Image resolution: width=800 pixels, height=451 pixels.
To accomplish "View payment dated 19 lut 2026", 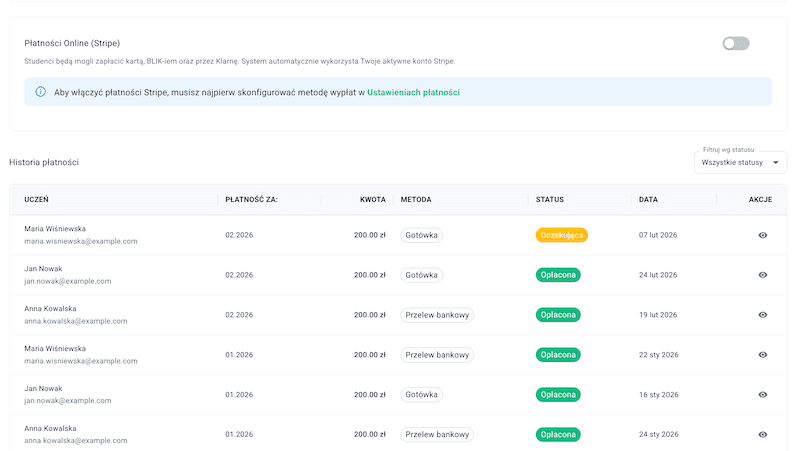I will pyautogui.click(x=762, y=315).
